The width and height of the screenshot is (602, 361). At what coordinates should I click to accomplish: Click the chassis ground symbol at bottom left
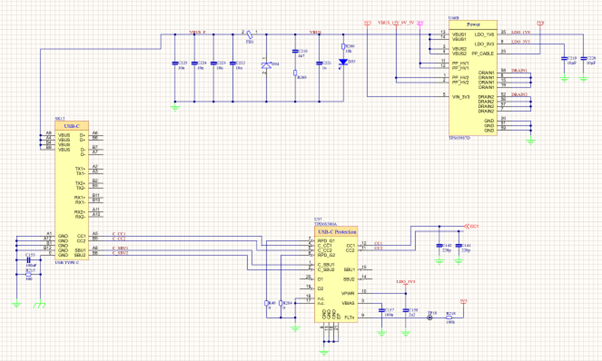click(x=40, y=305)
